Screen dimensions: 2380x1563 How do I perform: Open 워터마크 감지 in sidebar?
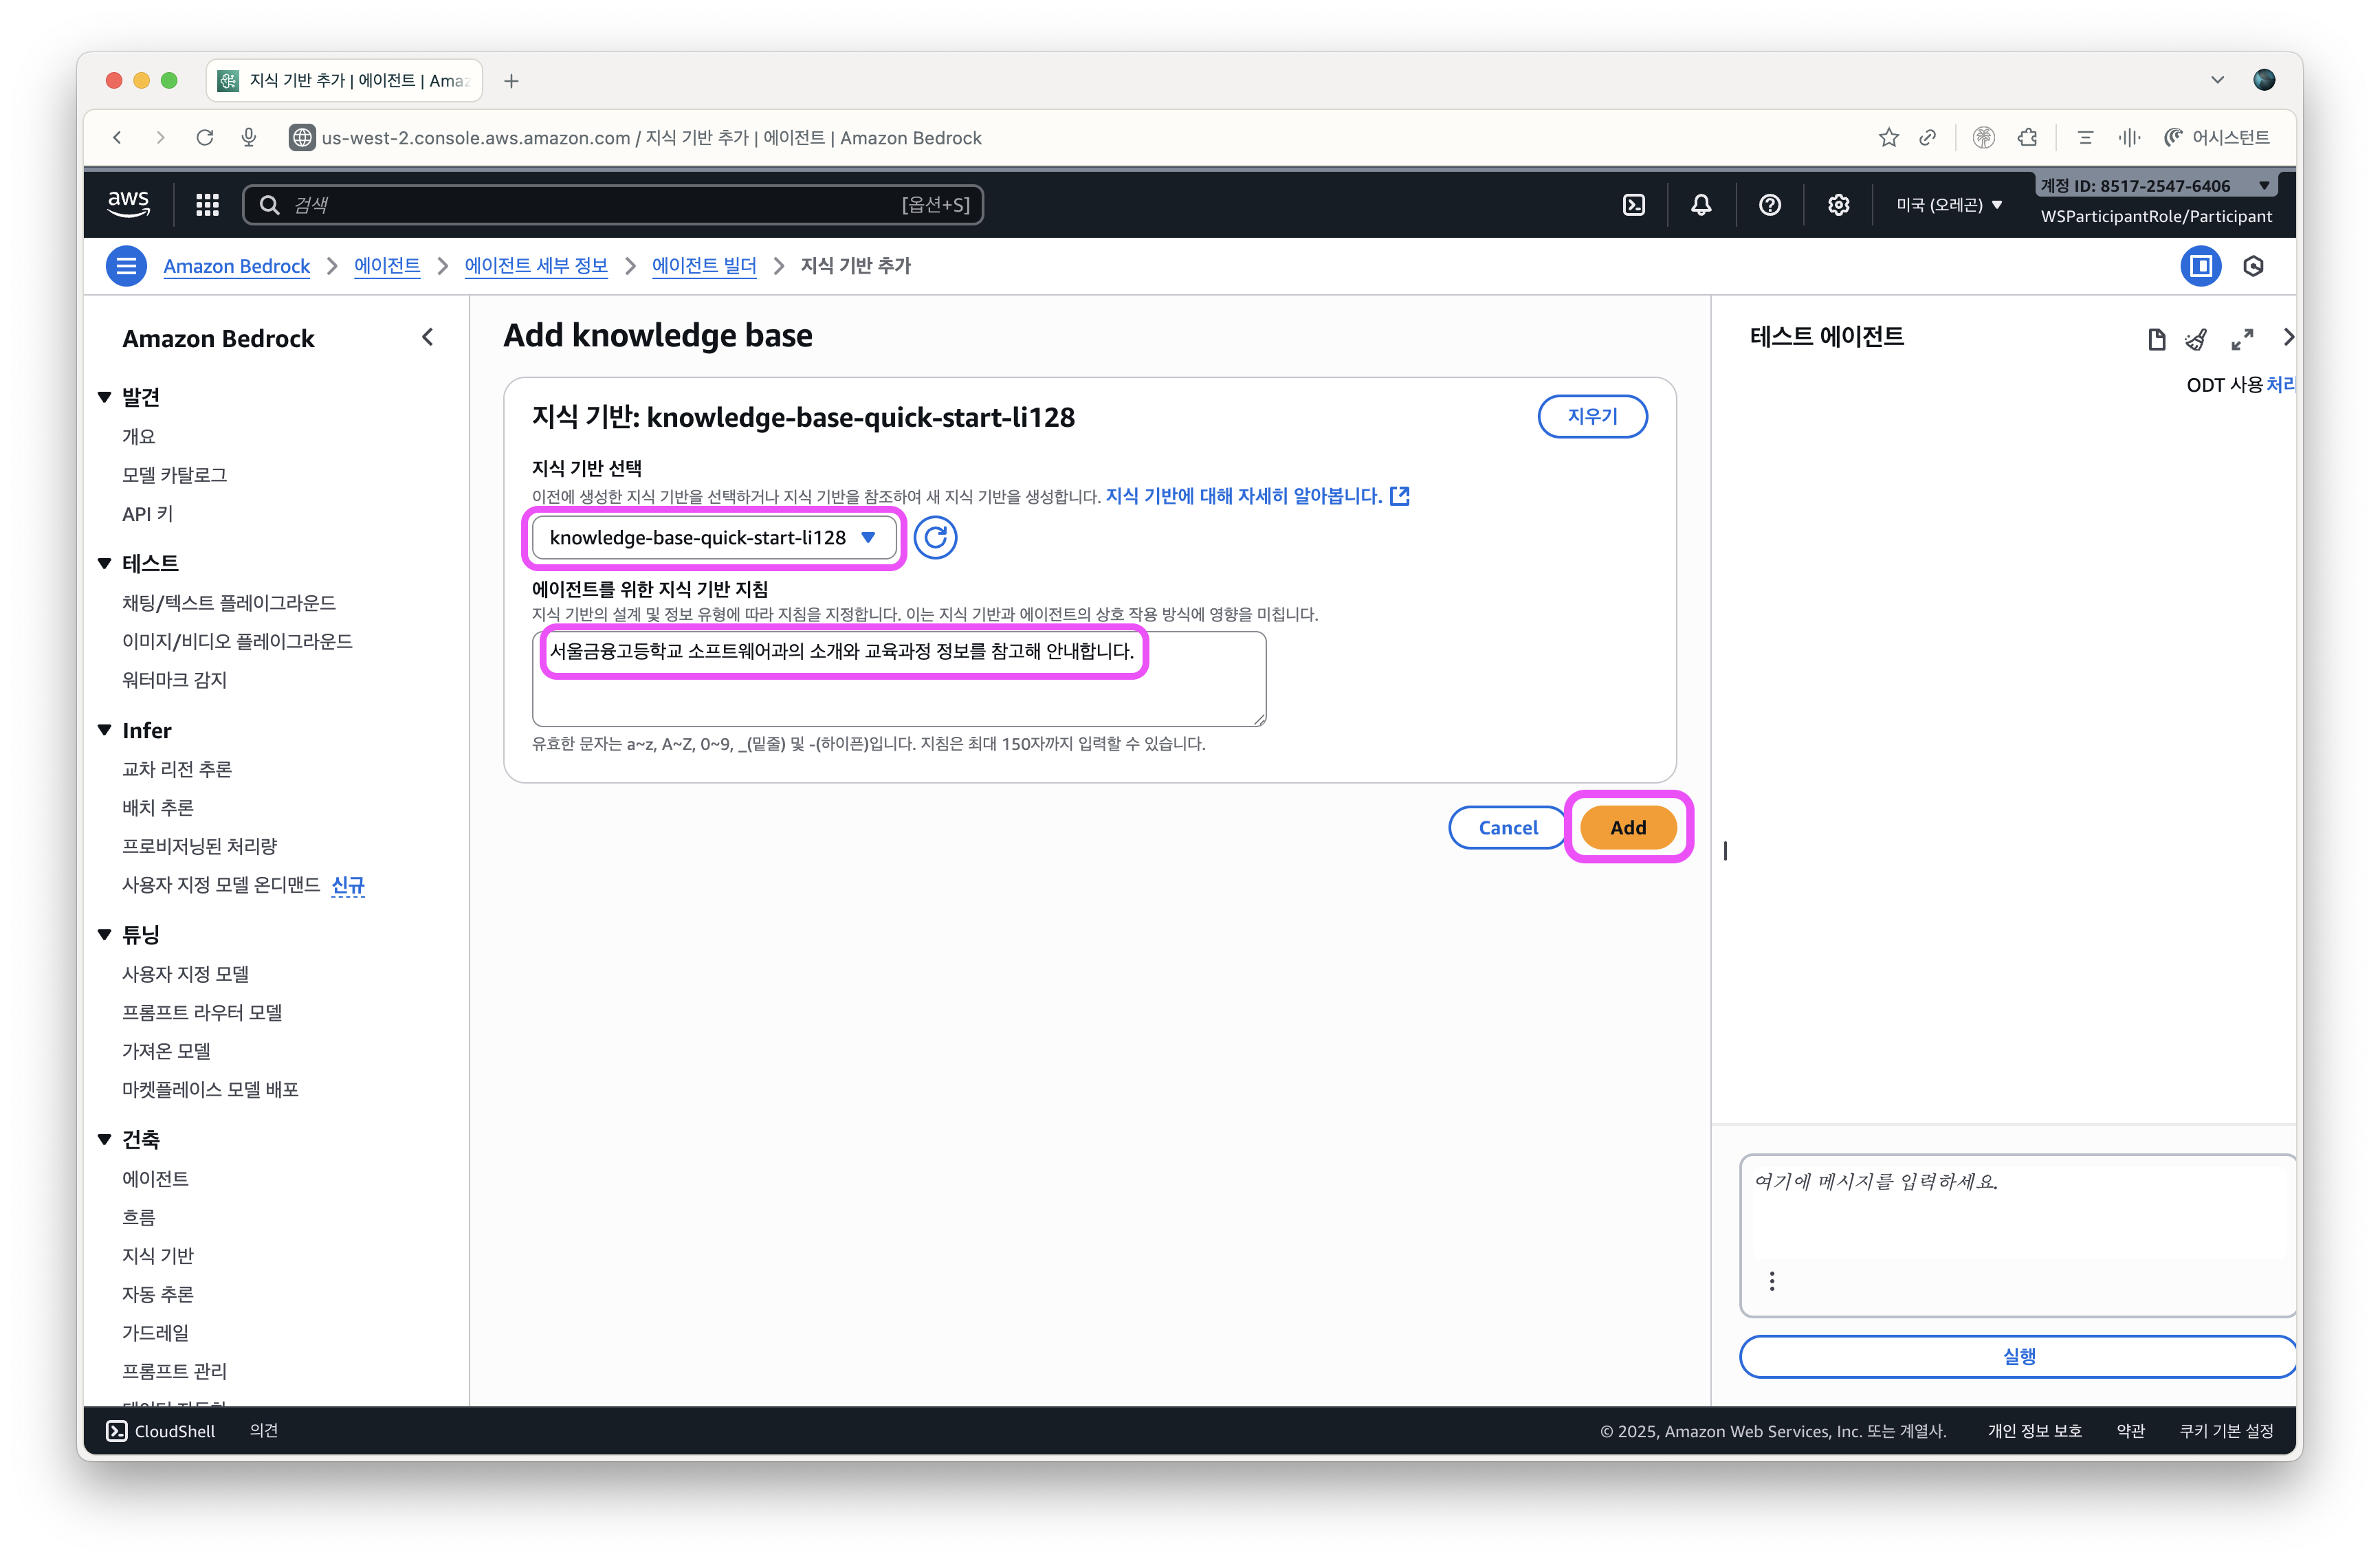point(174,679)
